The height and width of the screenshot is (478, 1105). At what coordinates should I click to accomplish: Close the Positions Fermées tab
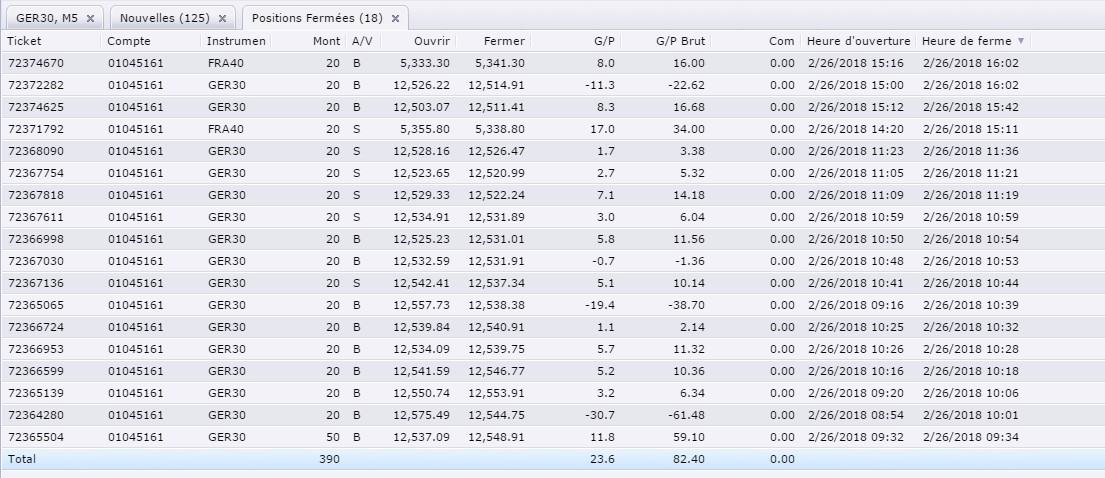click(x=395, y=19)
